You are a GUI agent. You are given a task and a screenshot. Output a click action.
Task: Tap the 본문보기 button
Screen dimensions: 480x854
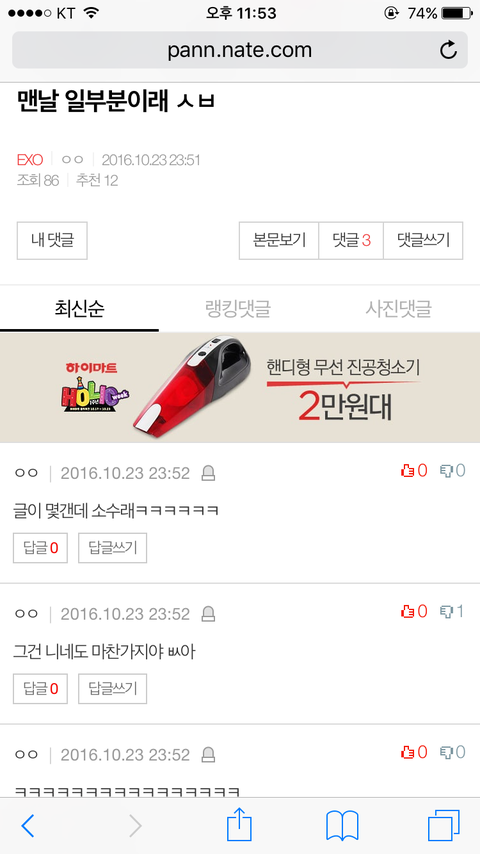click(279, 240)
